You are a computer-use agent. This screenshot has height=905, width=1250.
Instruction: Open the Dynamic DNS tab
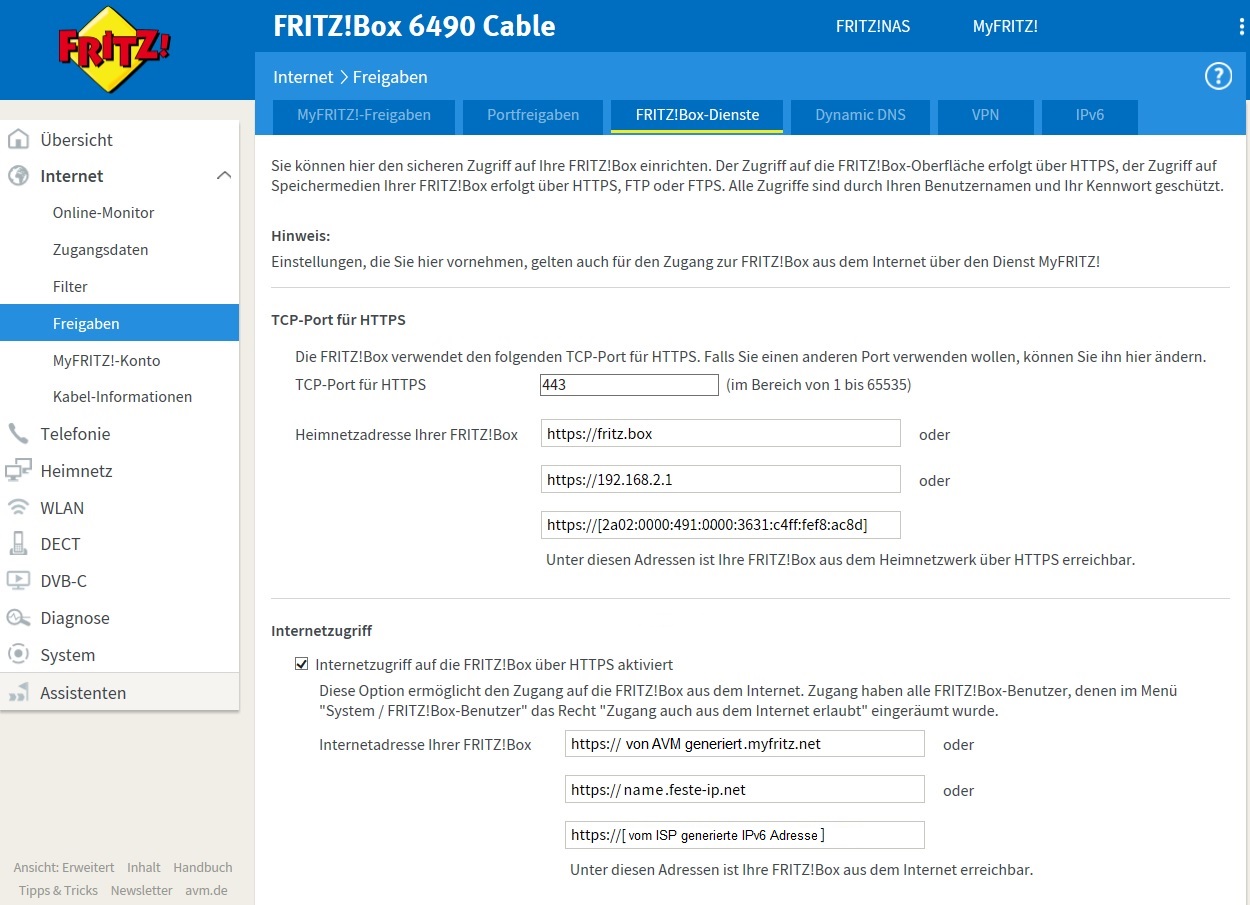click(x=860, y=115)
